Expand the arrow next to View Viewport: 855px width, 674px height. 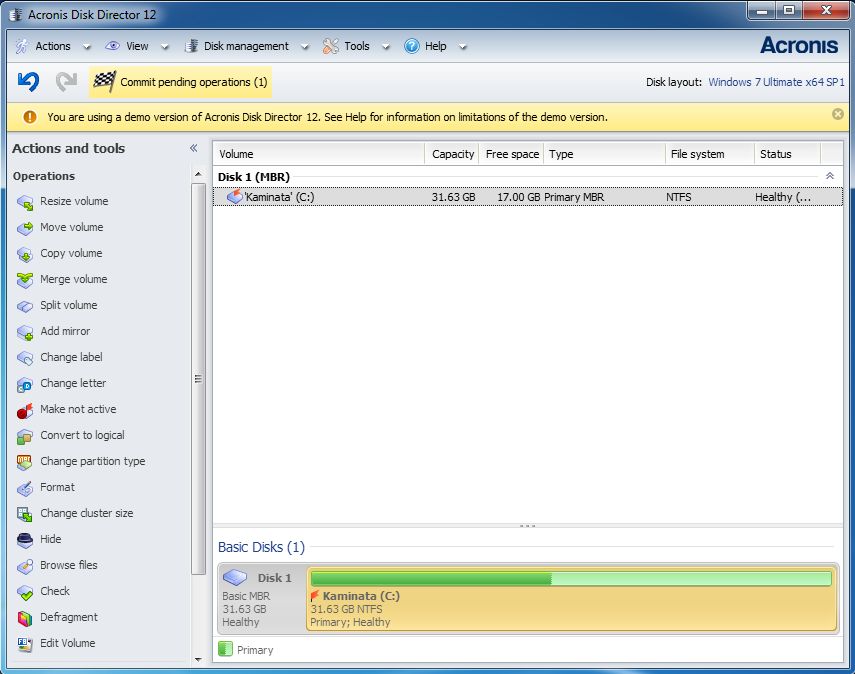pyautogui.click(x=165, y=47)
